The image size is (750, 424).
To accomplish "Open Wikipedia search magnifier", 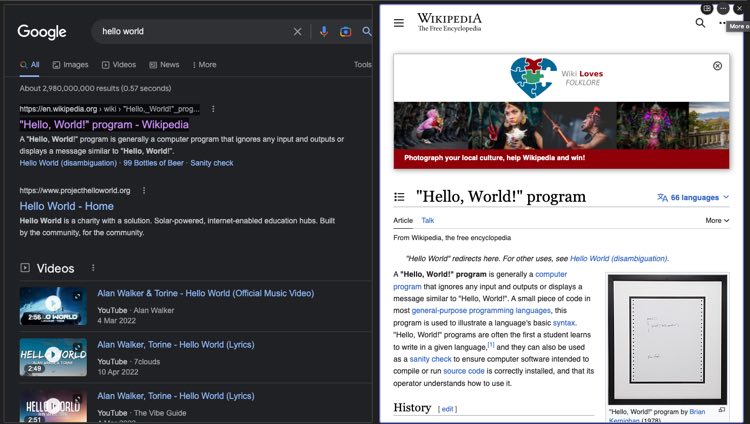I will tap(700, 23).
